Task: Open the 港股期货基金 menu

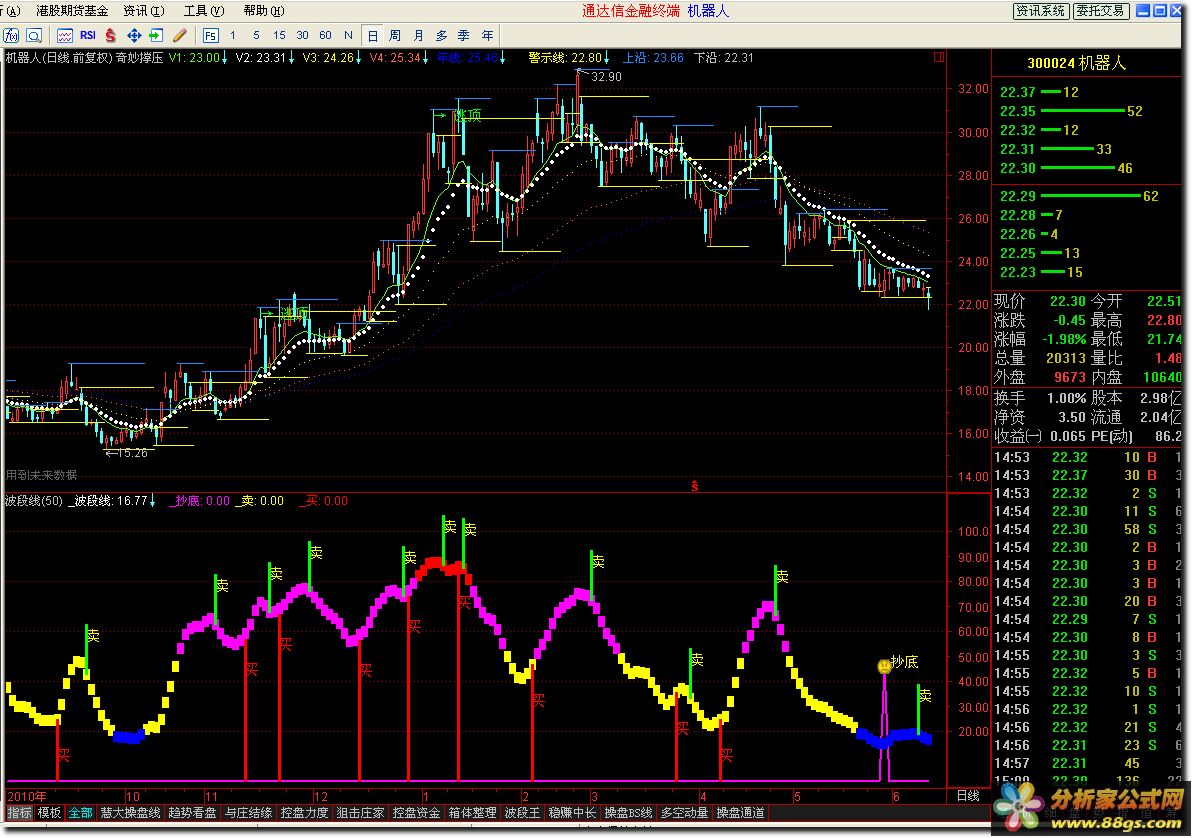Action: point(72,11)
